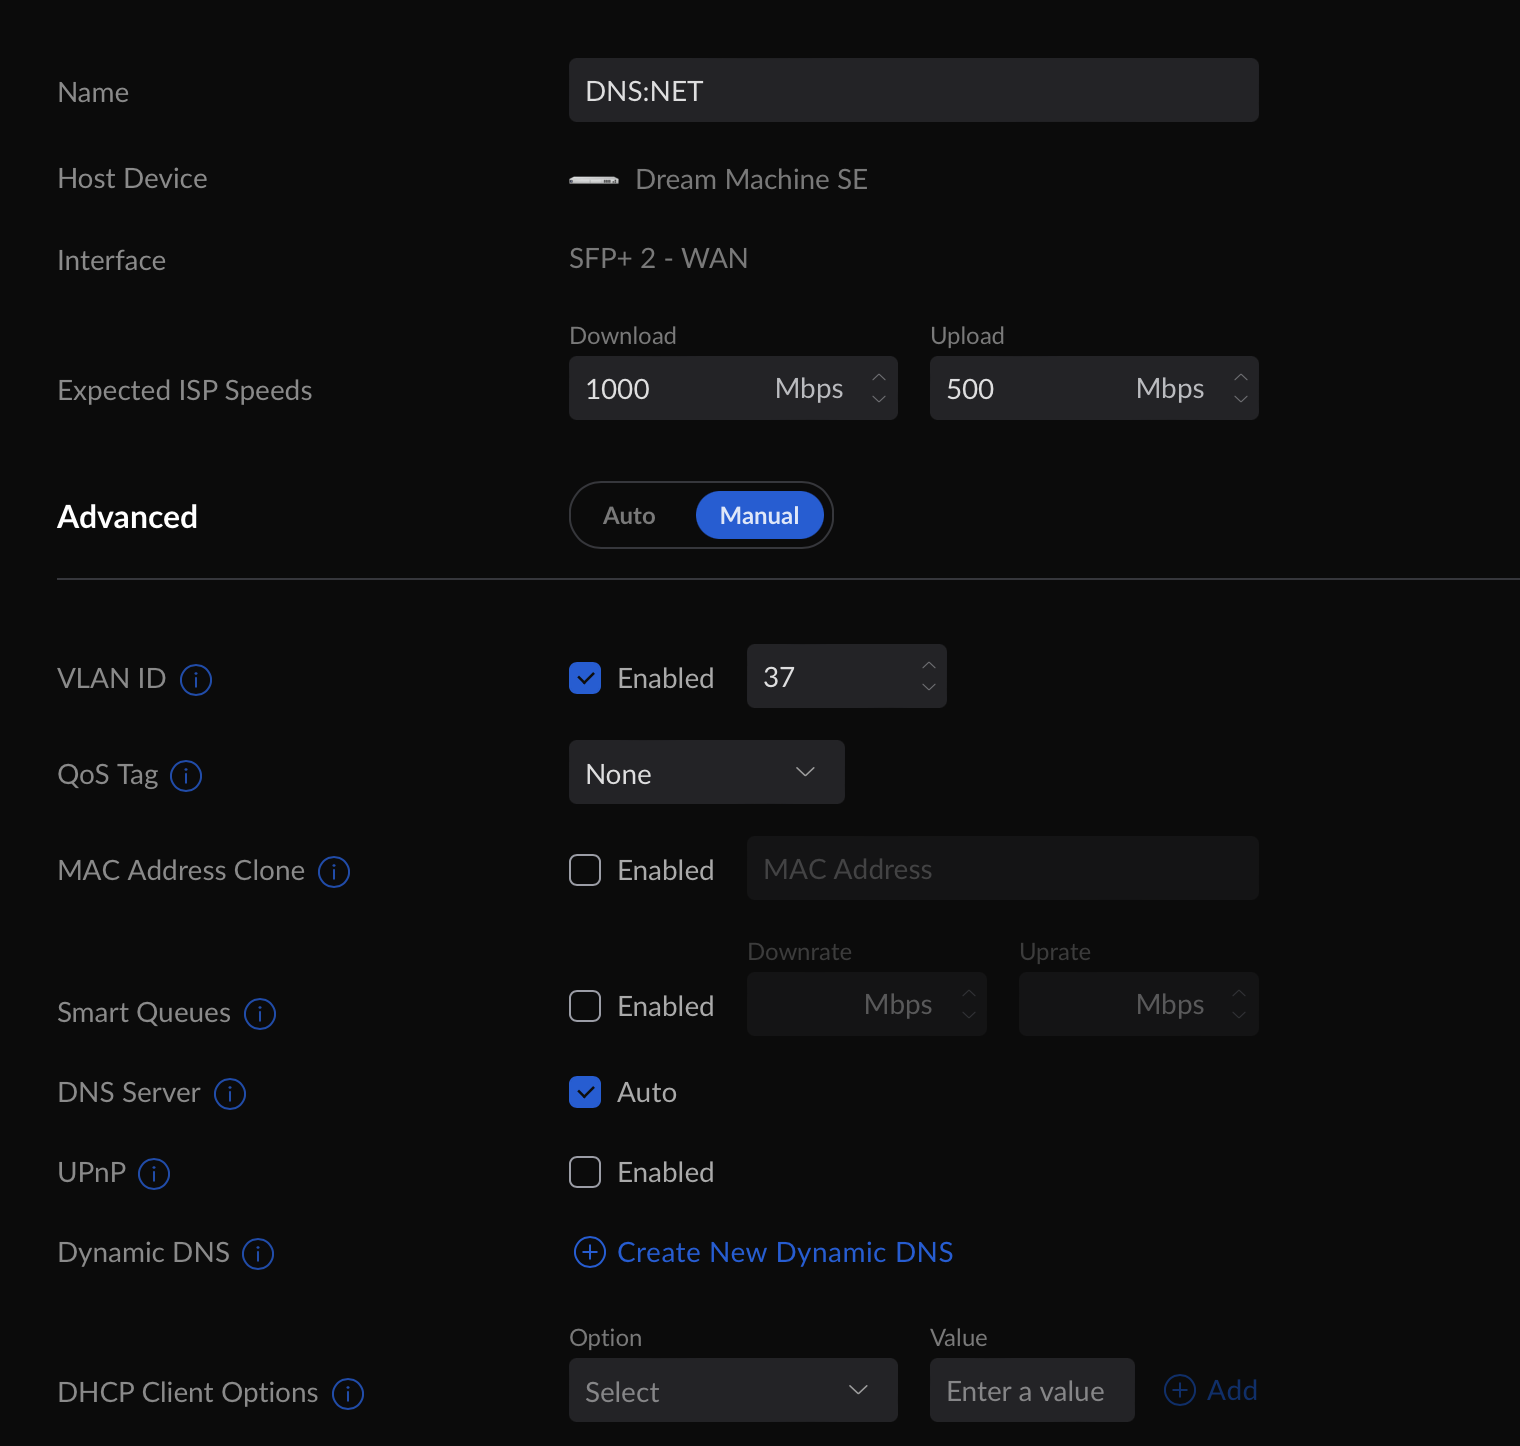Screen dimensions: 1520x1446
Task: Uncheck the VLAN ID Enabled checkbox
Action: 585,678
